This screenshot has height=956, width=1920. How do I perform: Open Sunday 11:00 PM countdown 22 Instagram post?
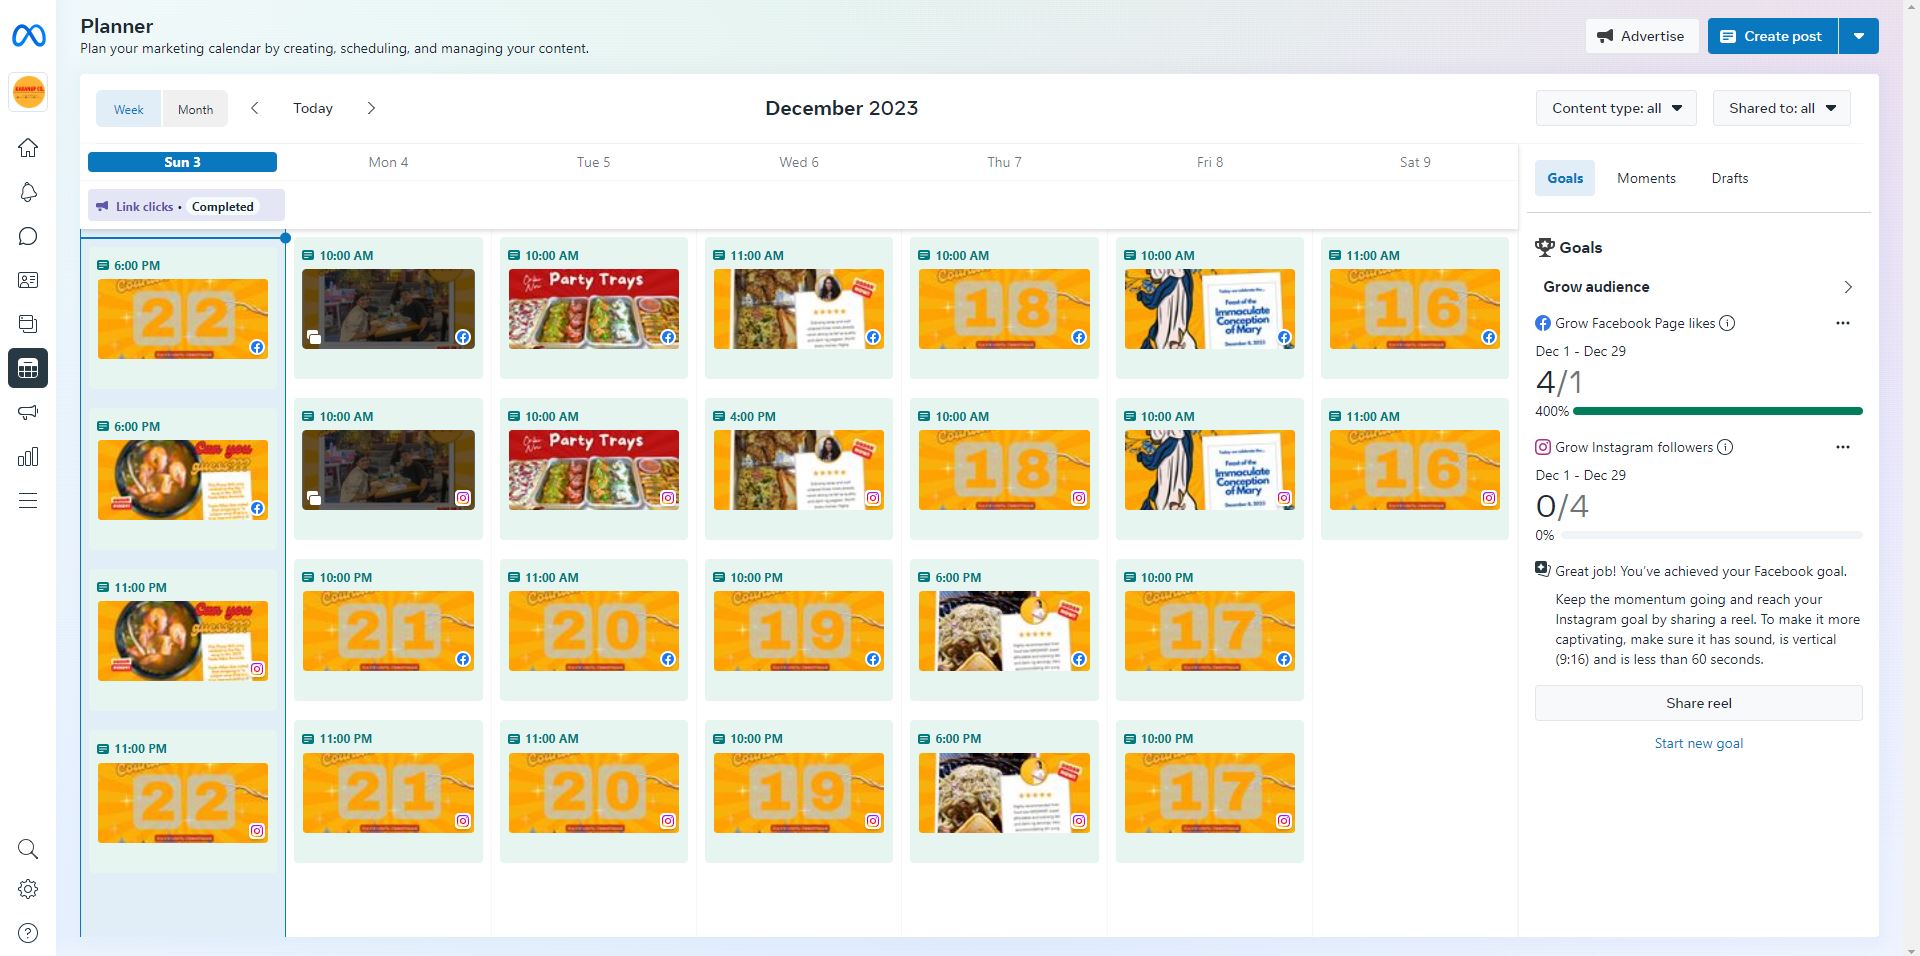pos(183,801)
